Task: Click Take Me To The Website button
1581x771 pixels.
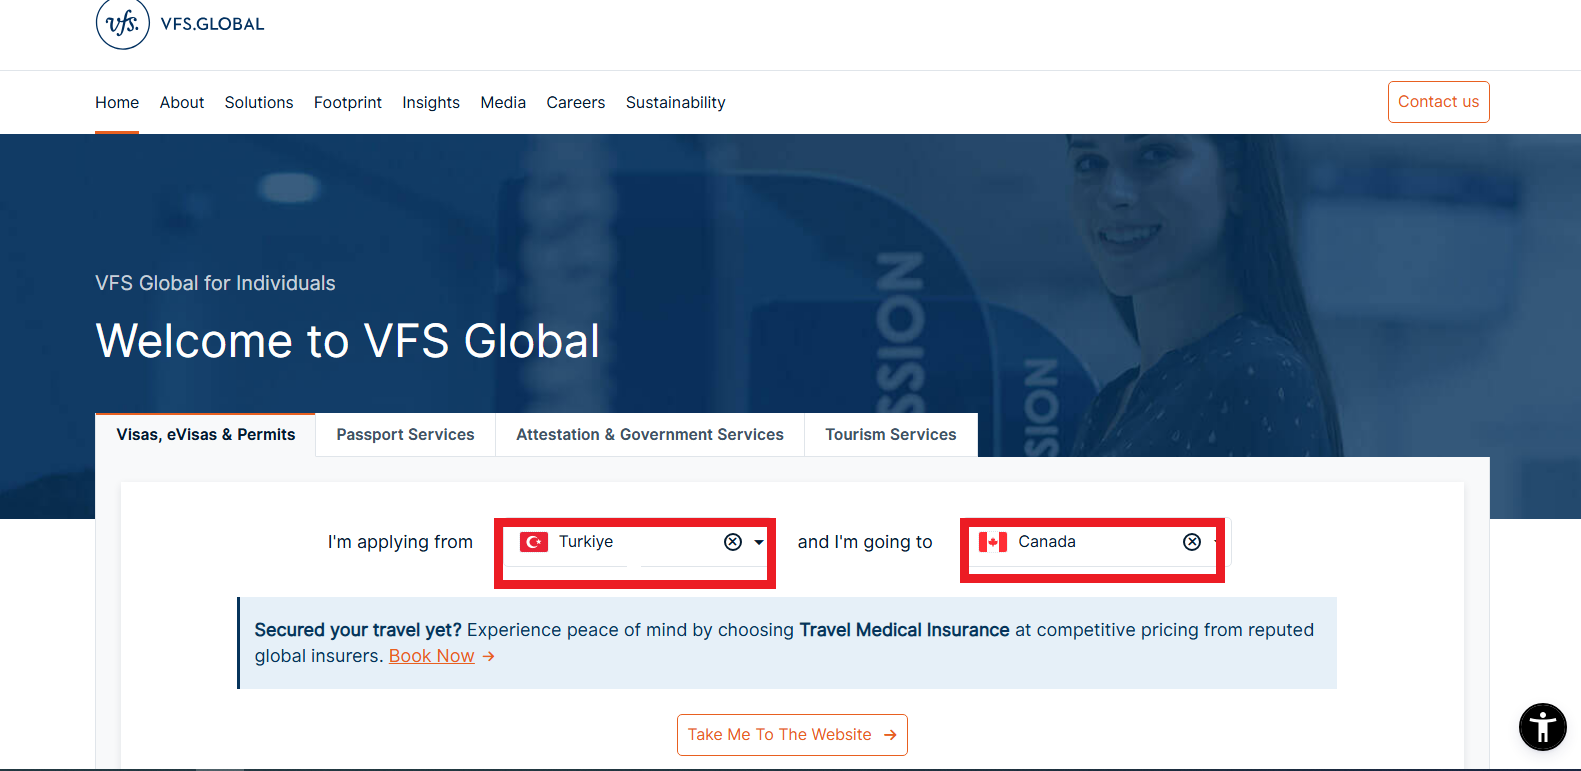Action: click(x=792, y=735)
